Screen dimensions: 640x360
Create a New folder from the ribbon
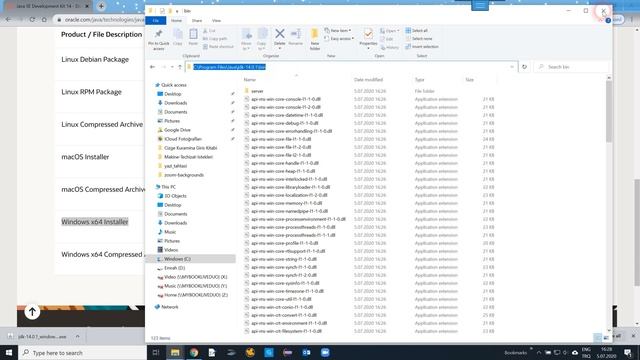coord(315,40)
